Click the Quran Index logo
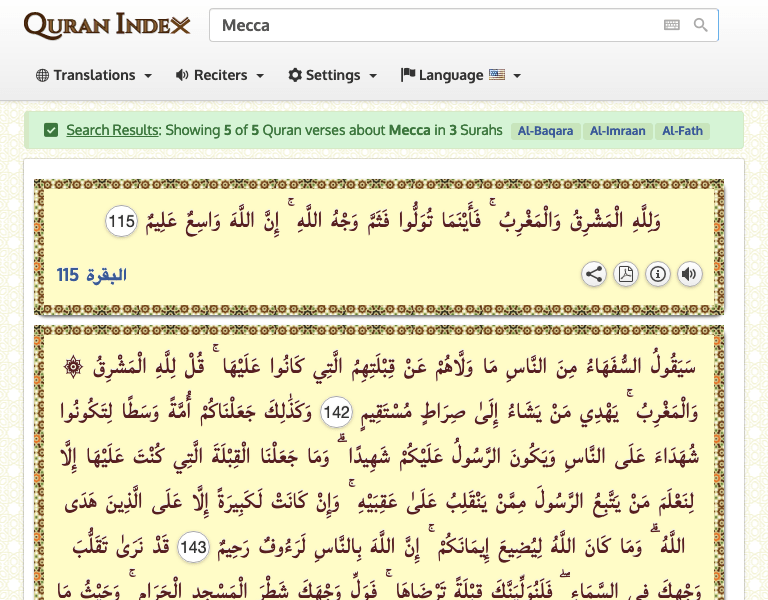Image resolution: width=768 pixels, height=600 pixels. [107, 25]
